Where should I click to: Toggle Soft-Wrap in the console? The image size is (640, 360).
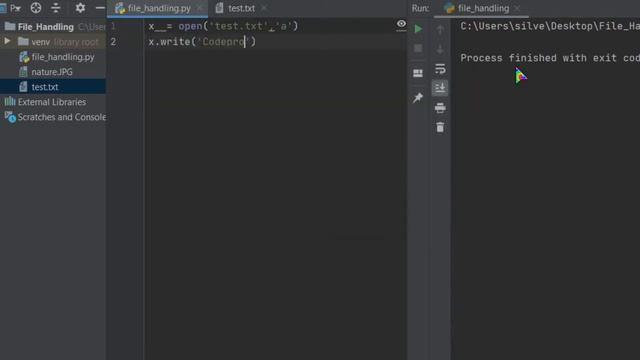point(440,69)
